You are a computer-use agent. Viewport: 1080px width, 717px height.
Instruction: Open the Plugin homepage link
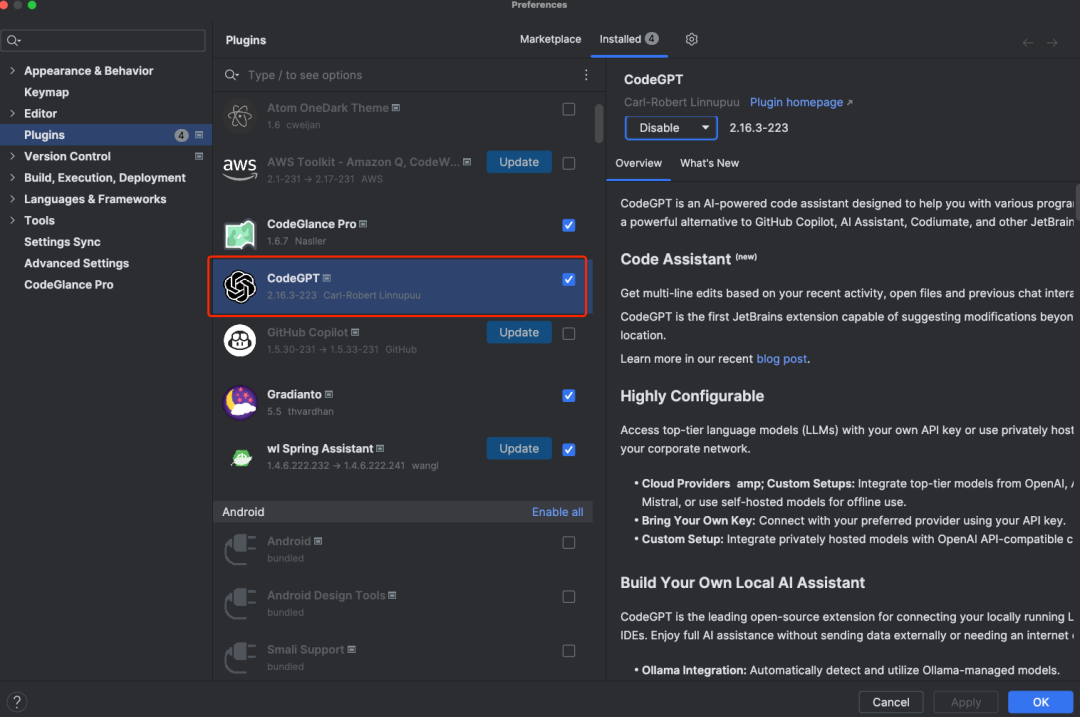pos(796,102)
